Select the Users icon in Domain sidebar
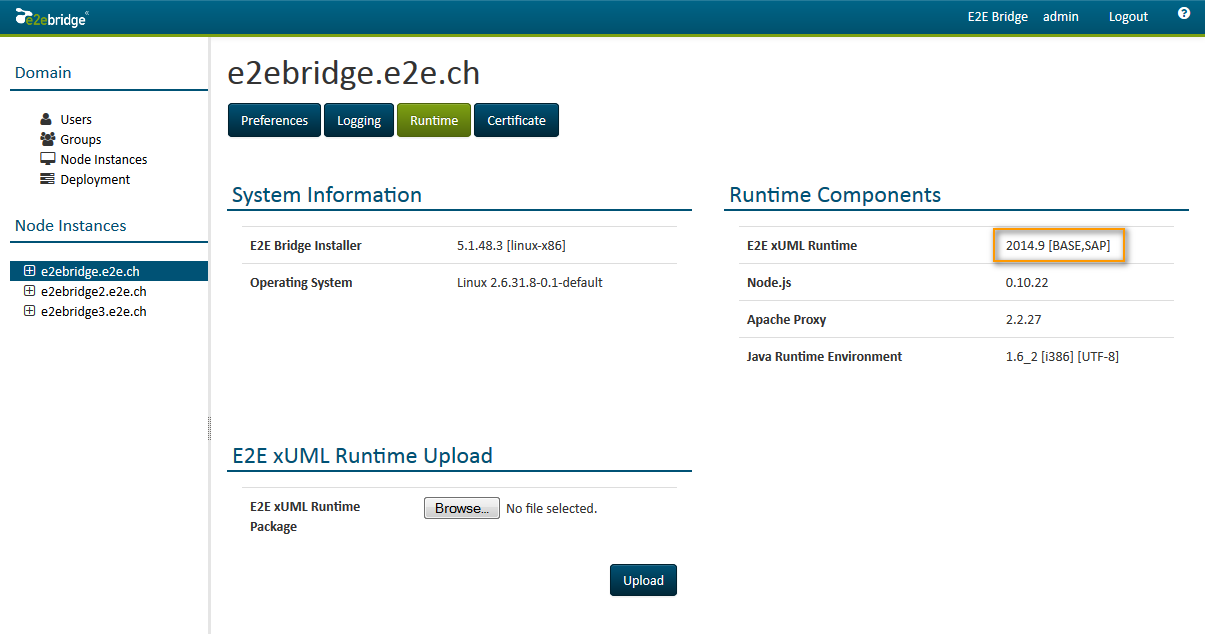 point(47,118)
